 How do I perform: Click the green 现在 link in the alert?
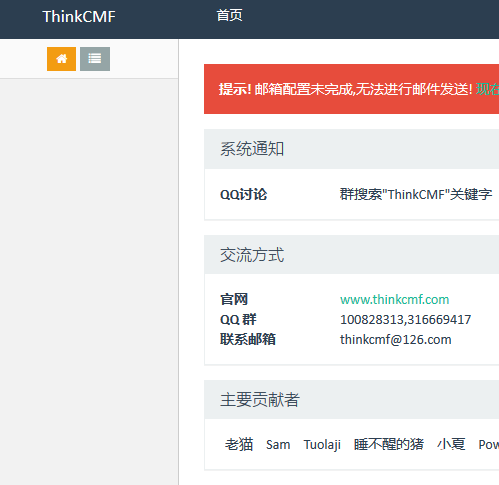(x=487, y=89)
